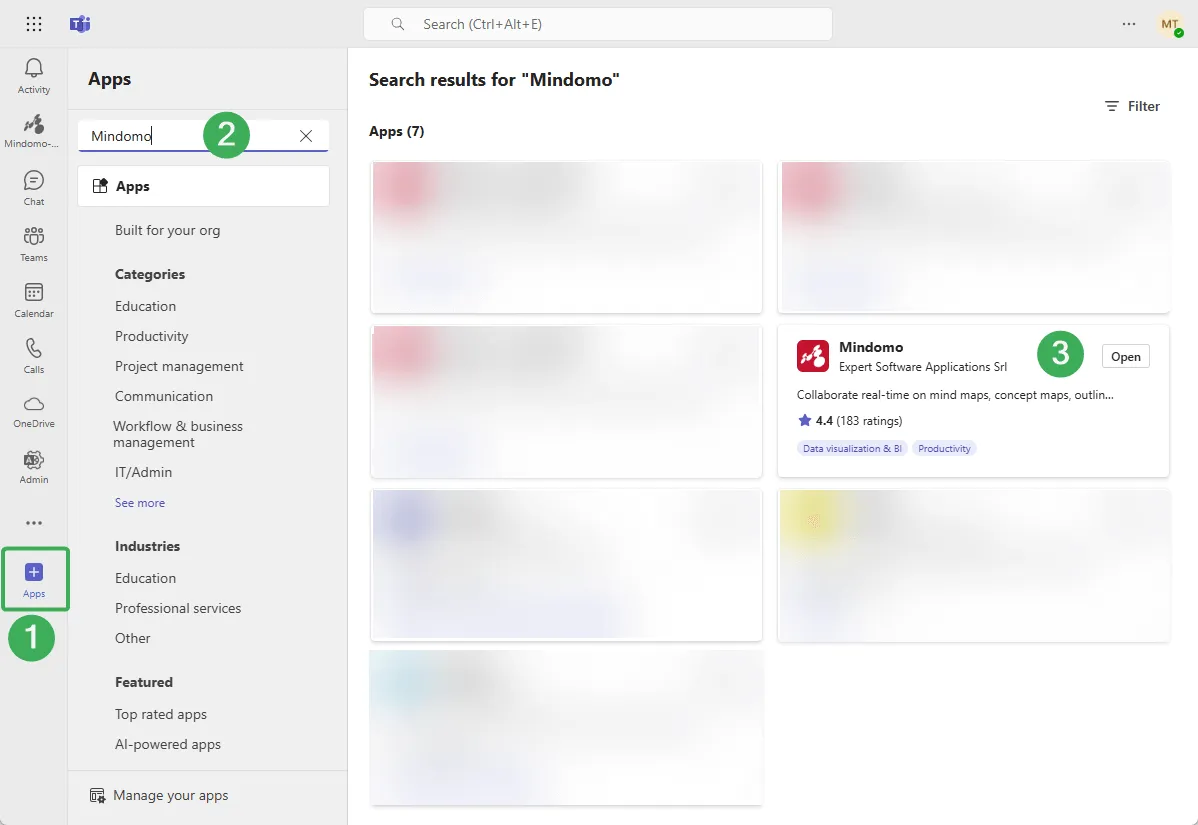Image resolution: width=1198 pixels, height=825 pixels.
Task: Click the Mindomo app title in results
Action: pos(871,347)
